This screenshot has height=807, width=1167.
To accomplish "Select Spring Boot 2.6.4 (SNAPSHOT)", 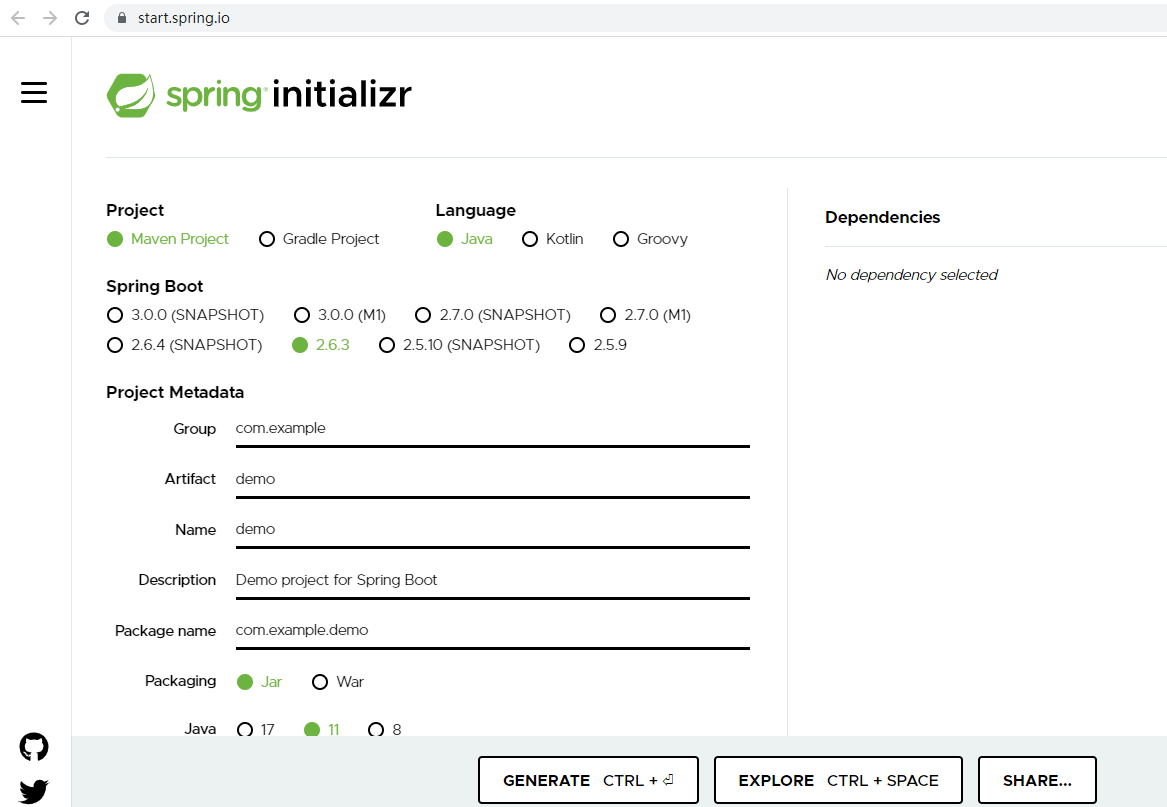I will point(185,345).
